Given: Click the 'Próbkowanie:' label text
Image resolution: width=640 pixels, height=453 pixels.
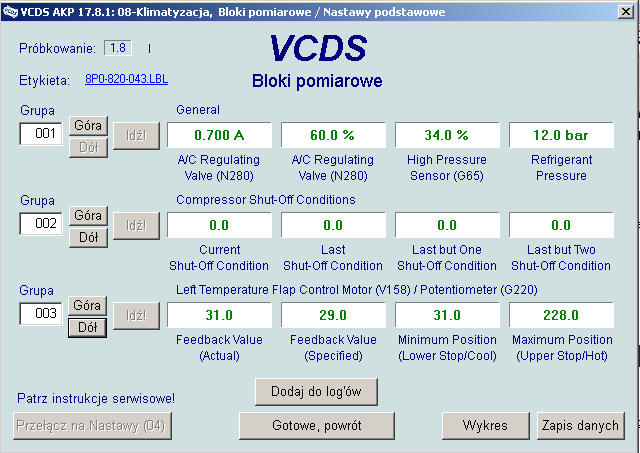Looking at the screenshot, I should coord(57,49).
